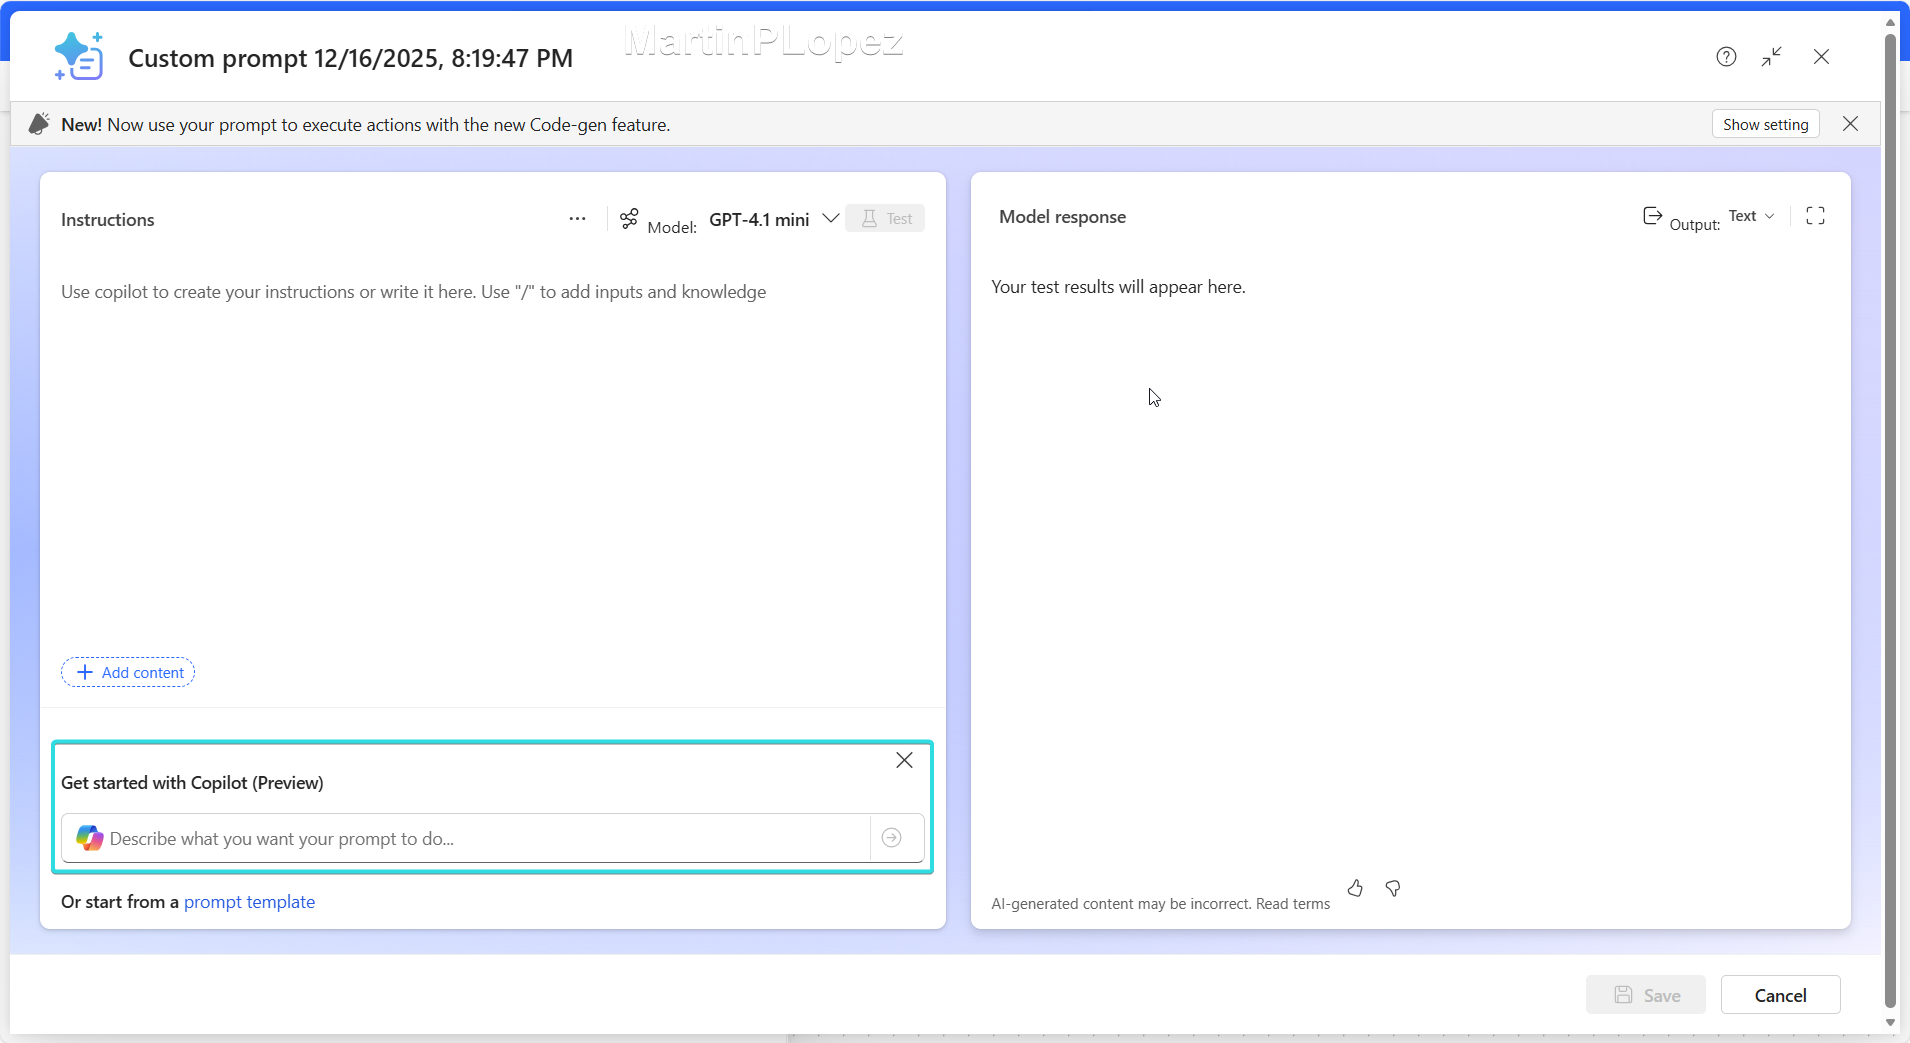Open the Instructions more options ellipsis

(577, 219)
